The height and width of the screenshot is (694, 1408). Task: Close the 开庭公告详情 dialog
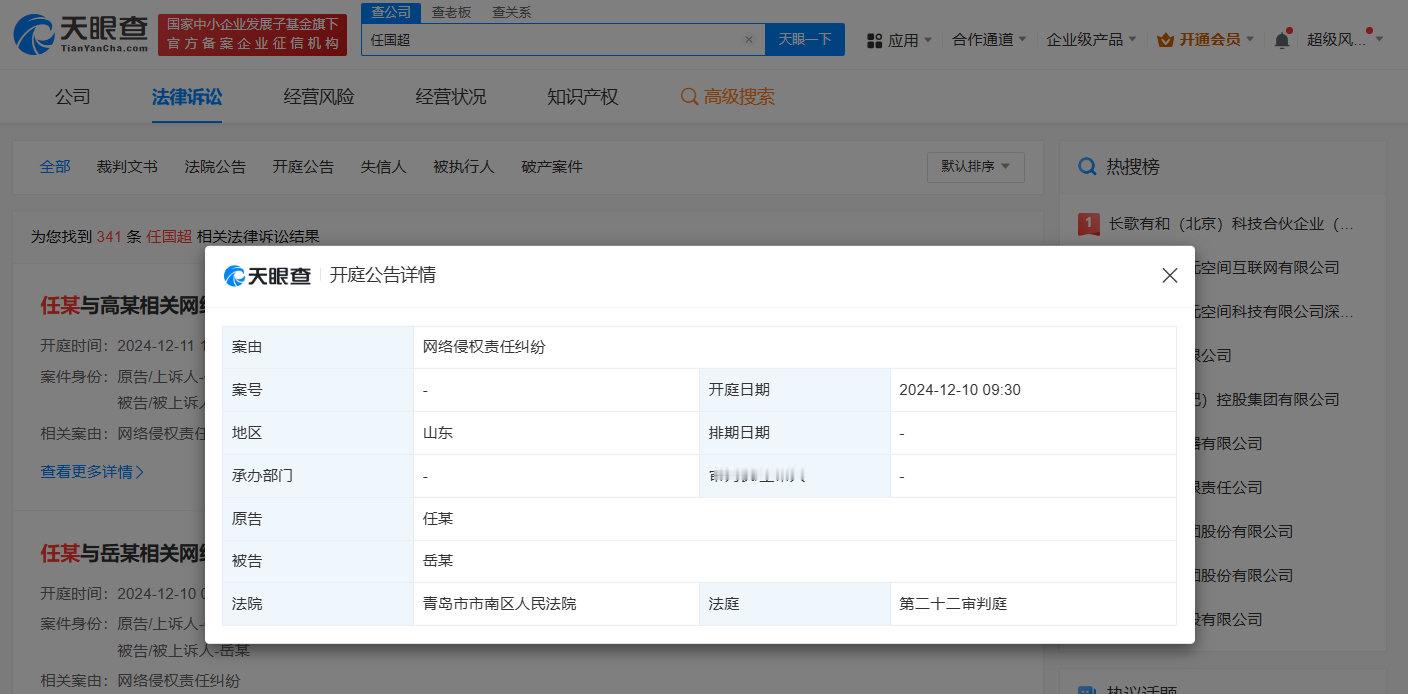(1169, 275)
